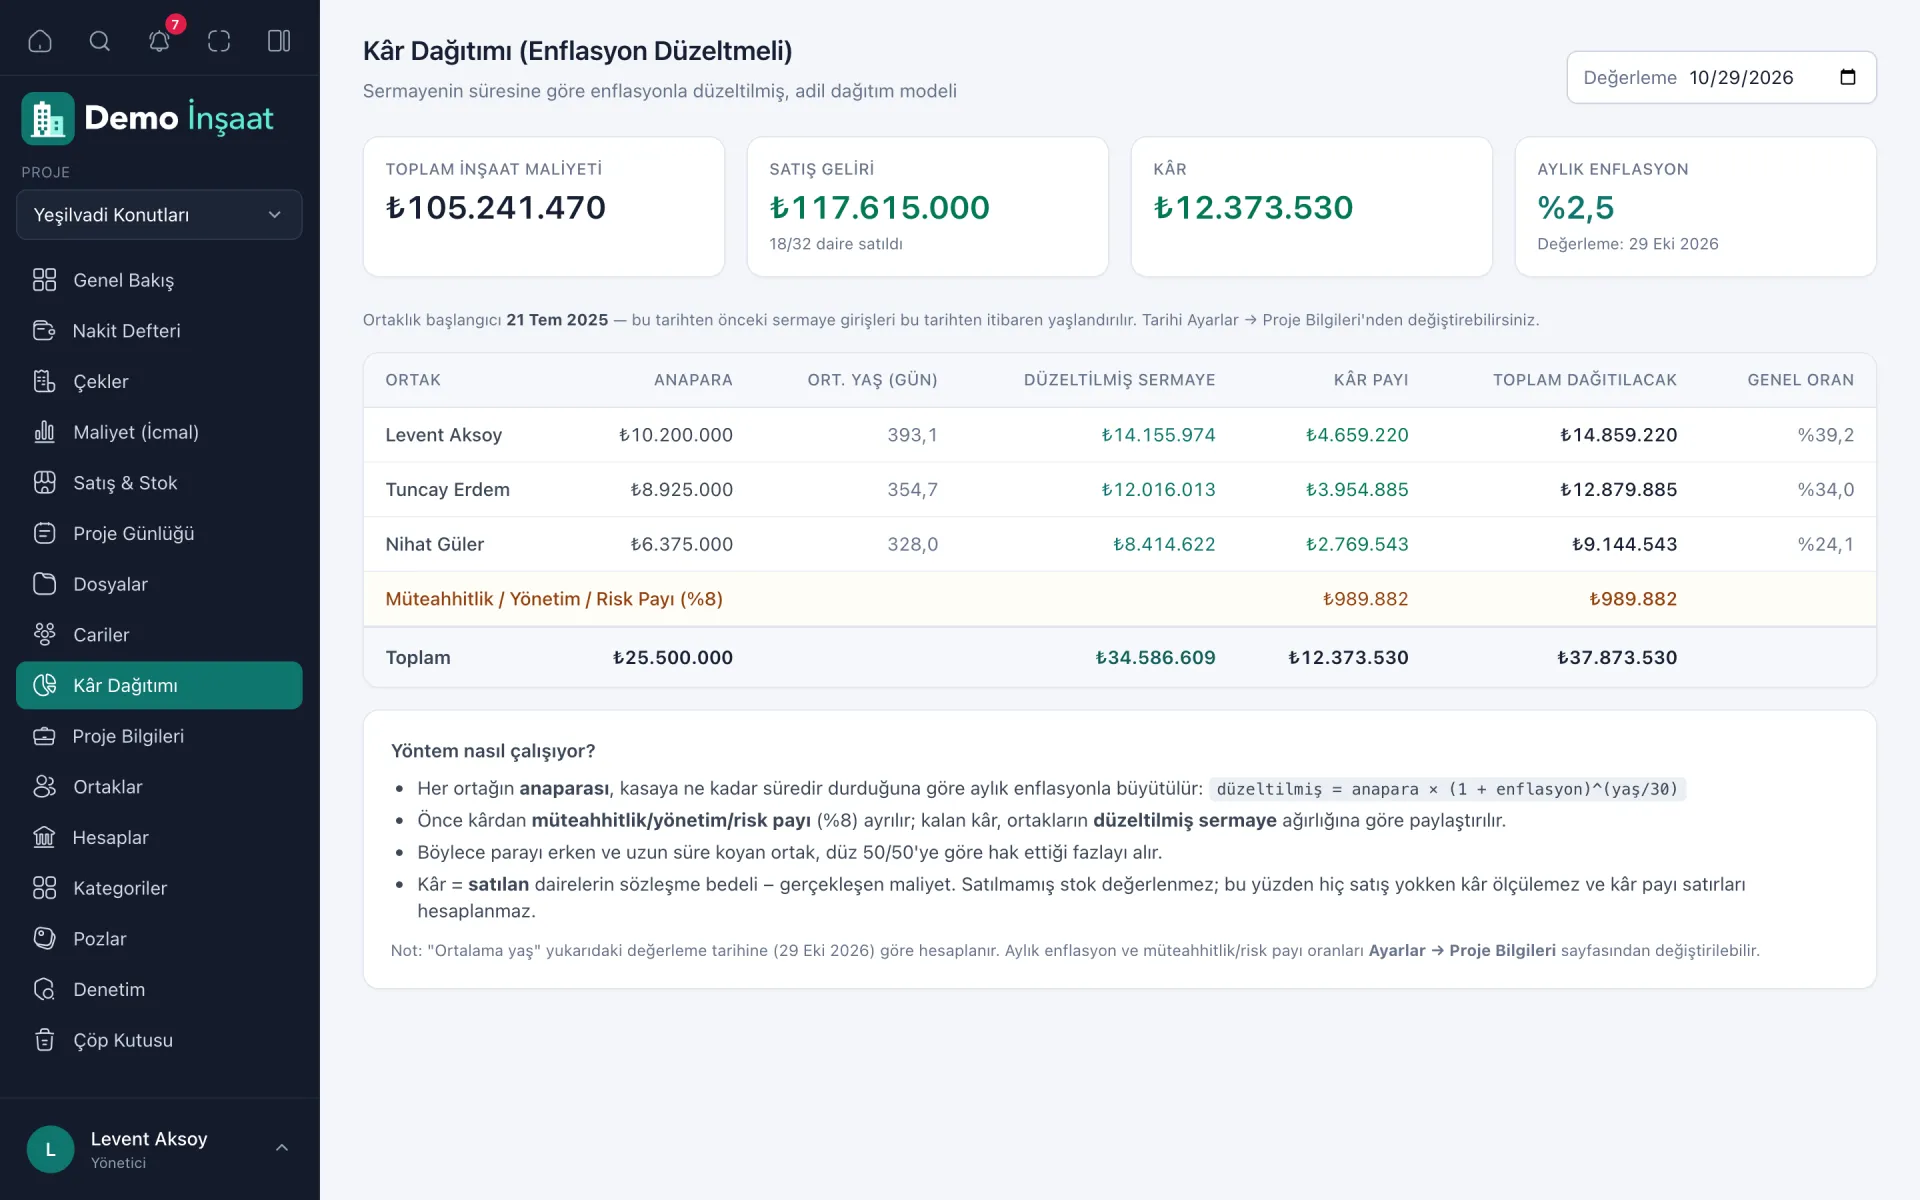This screenshot has height=1200, width=1920.
Task: Toggle fullscreen mode icon
Action: point(219,41)
